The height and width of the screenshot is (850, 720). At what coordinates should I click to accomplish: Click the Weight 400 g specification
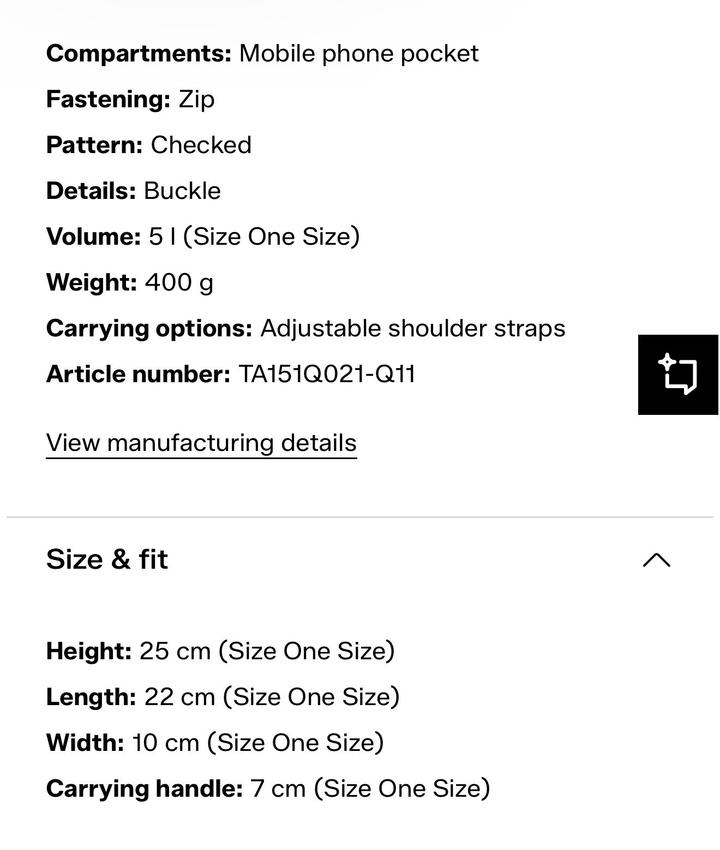click(130, 283)
